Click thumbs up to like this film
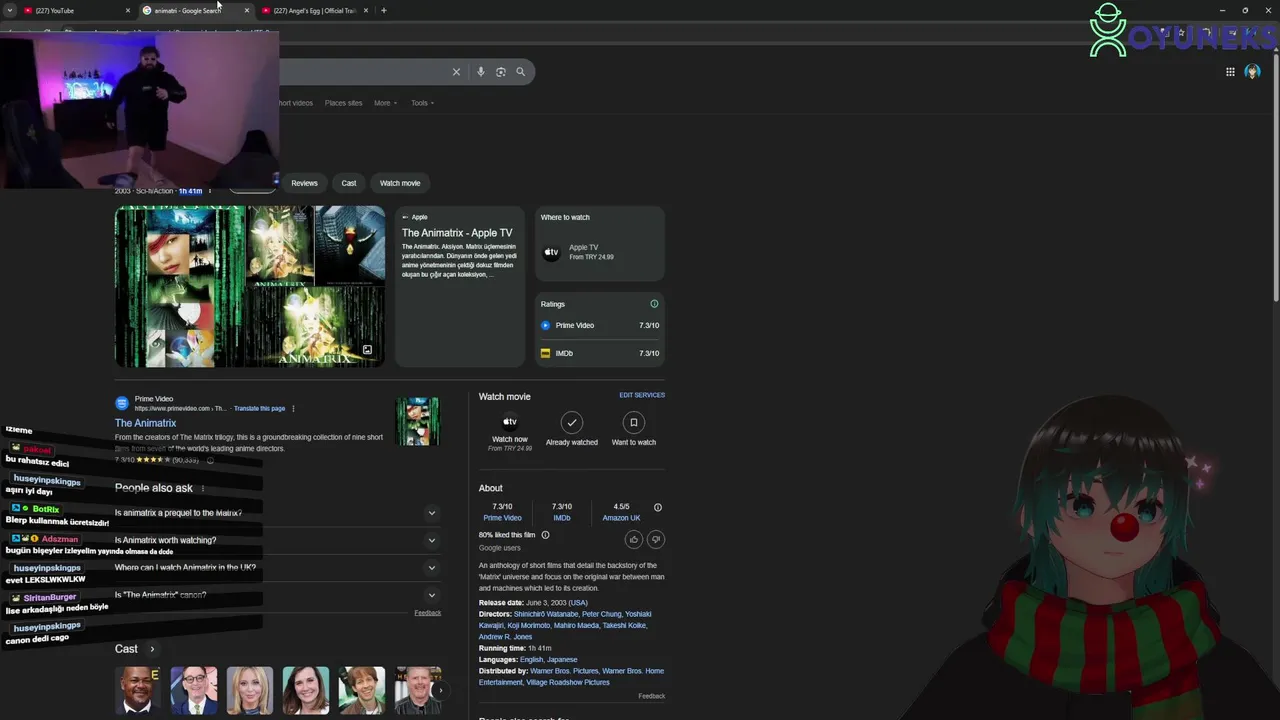1280x720 pixels. (x=634, y=539)
